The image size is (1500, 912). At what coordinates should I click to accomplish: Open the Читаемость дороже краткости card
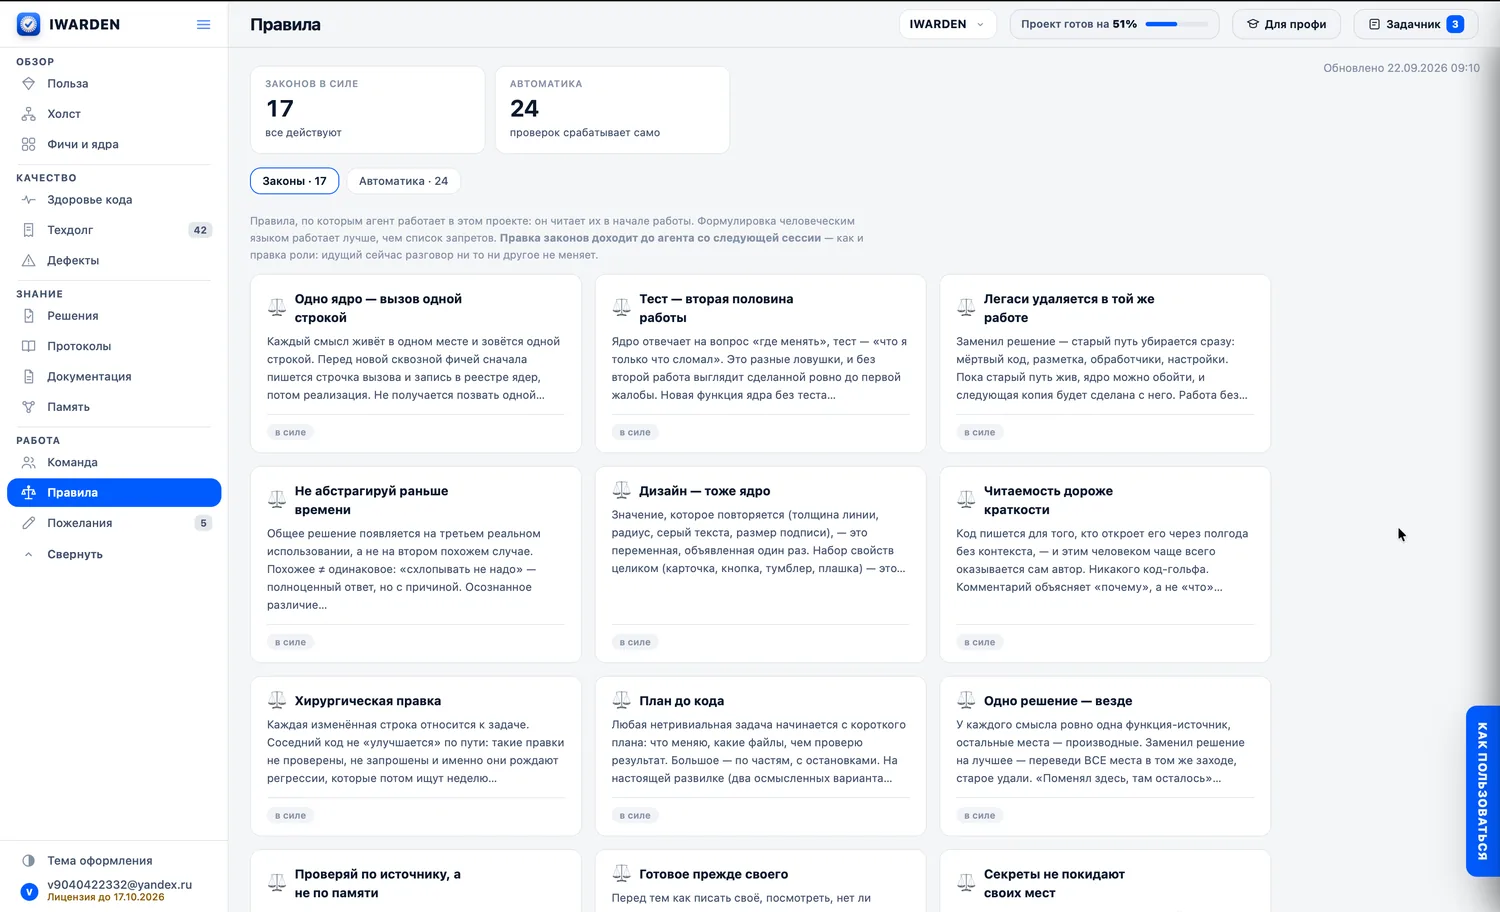pyautogui.click(x=1105, y=564)
